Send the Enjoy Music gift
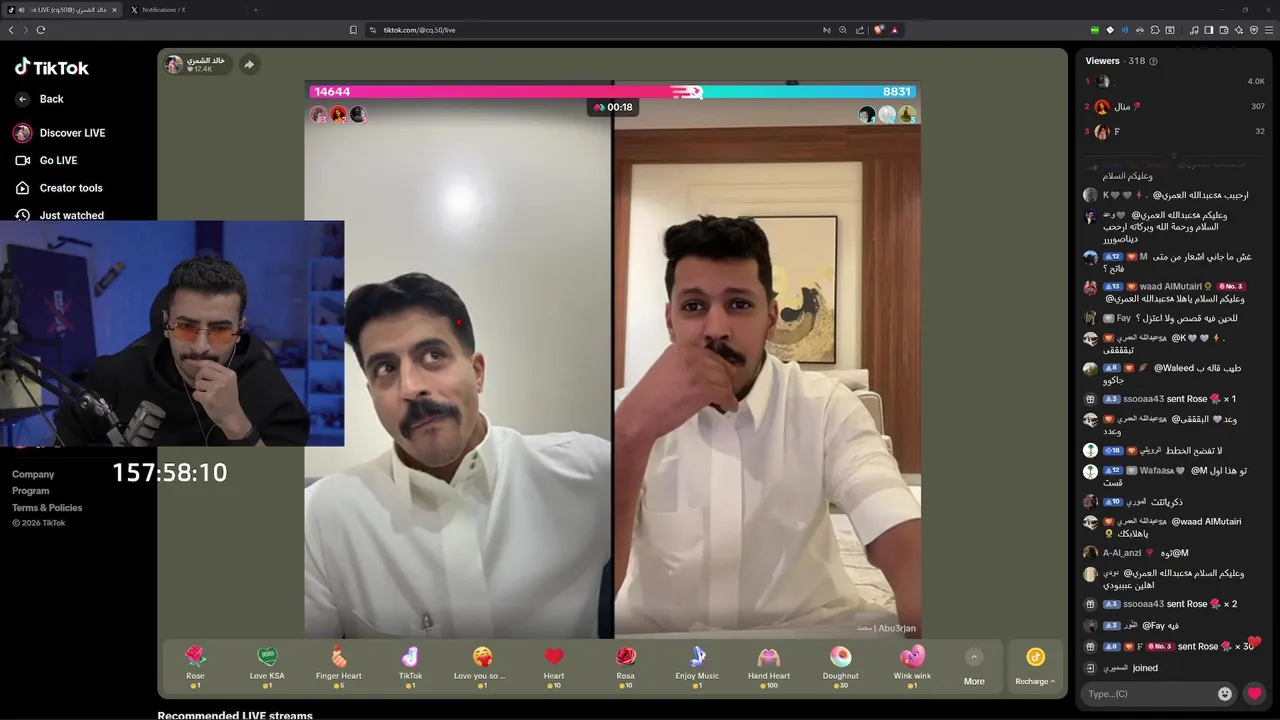The height and width of the screenshot is (720, 1280). coord(697,667)
